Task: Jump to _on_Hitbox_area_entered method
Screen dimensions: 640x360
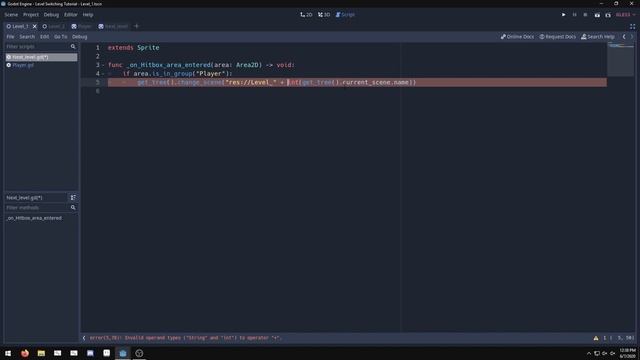Action: [x=34, y=218]
